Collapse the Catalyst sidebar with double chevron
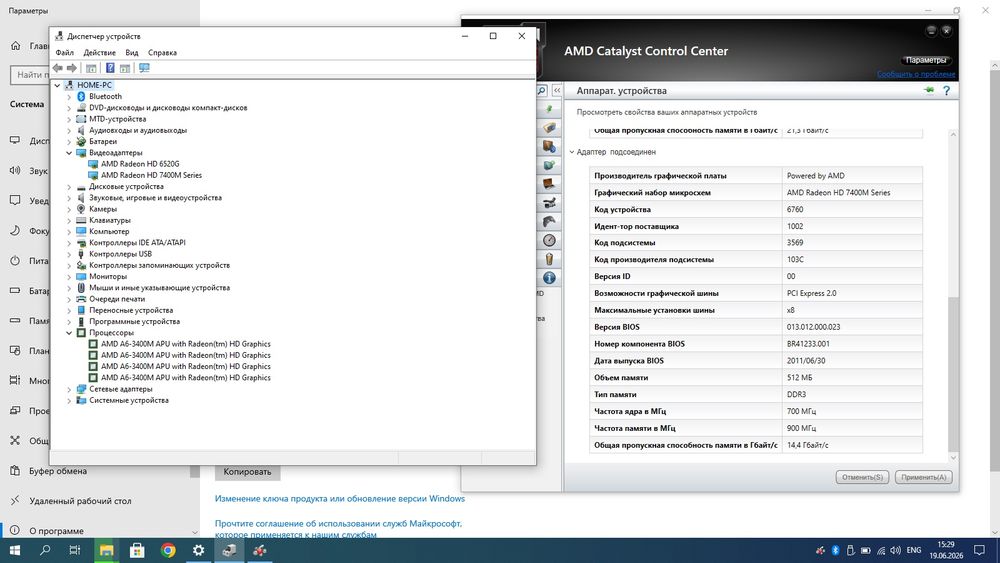Screen dimensions: 1000x563 [x=557, y=91]
